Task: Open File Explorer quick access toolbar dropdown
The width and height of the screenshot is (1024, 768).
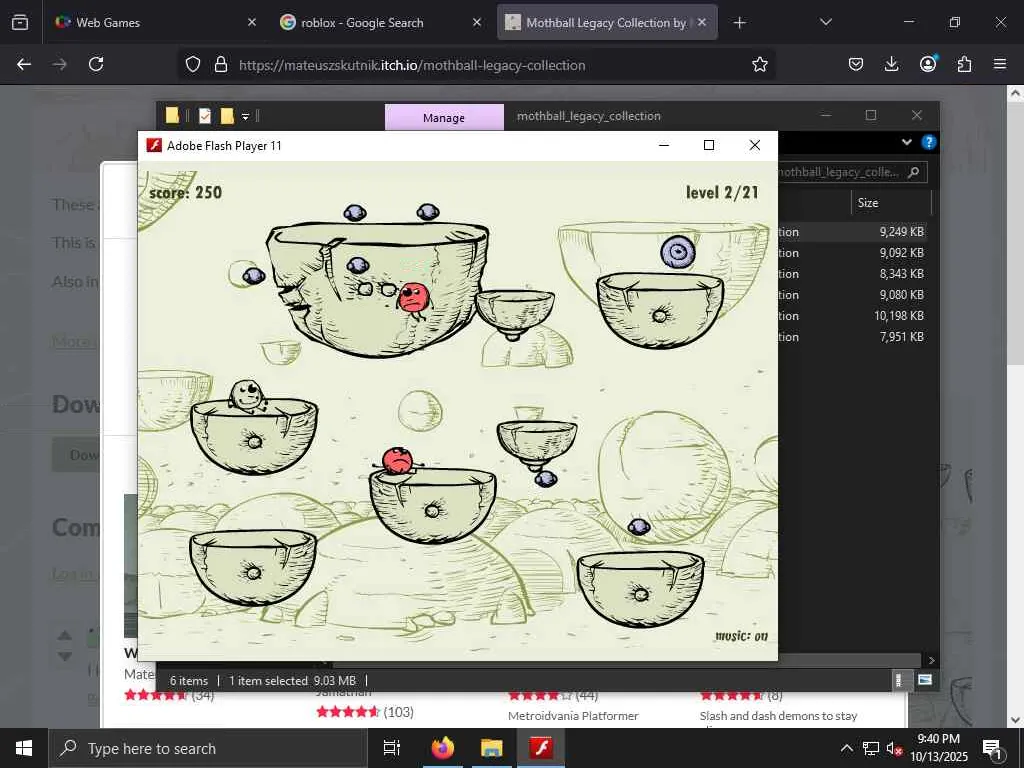Action: tap(246, 116)
